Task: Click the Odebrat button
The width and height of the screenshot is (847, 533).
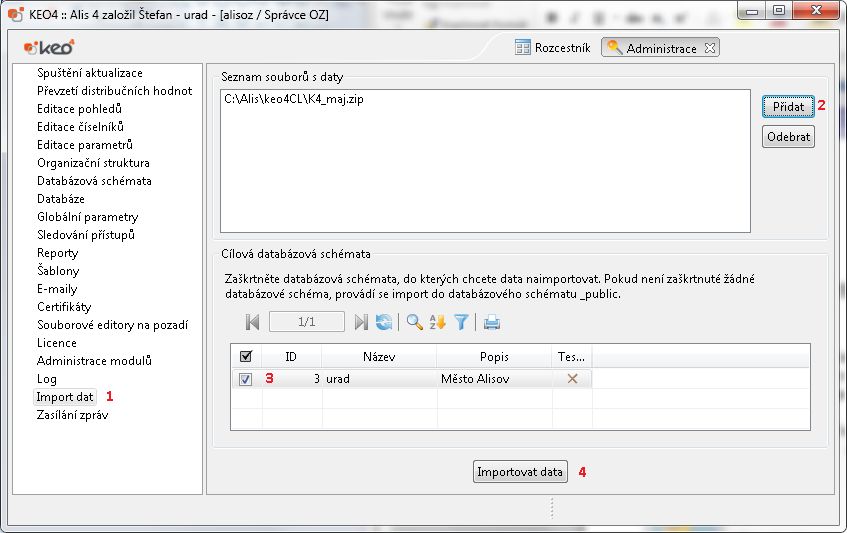Action: [x=788, y=137]
